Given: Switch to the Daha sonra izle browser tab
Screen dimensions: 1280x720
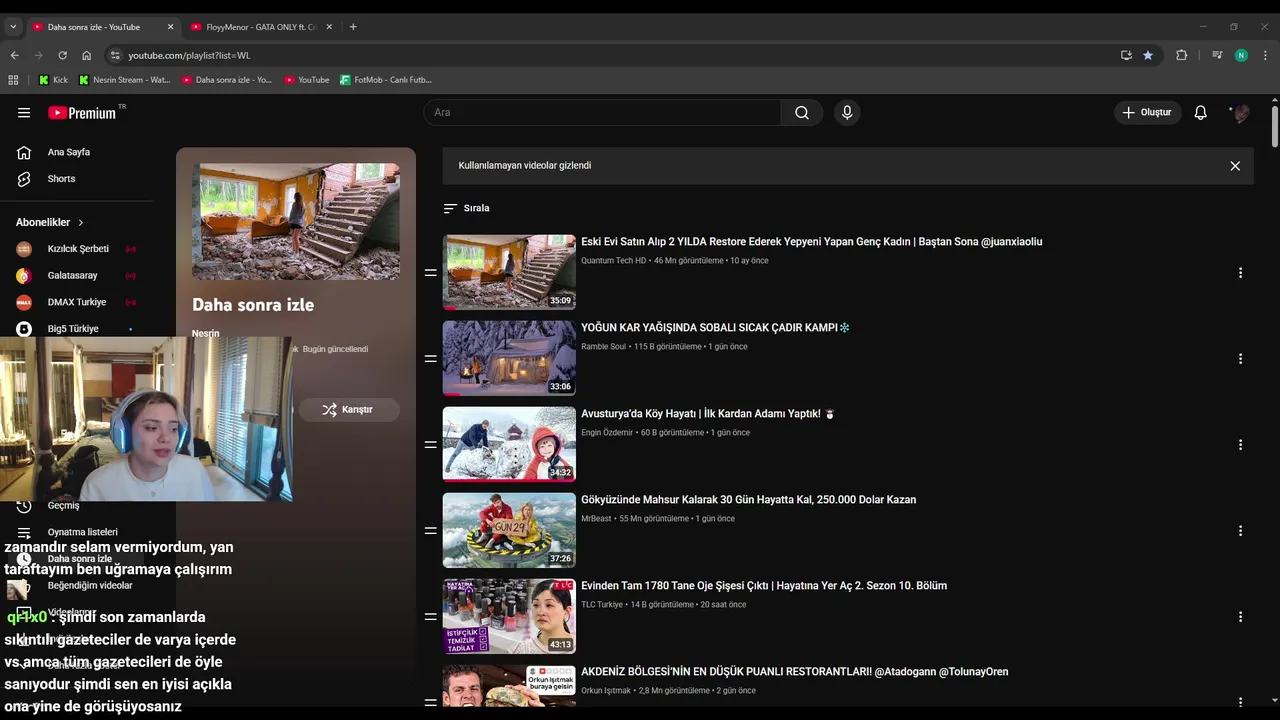Looking at the screenshot, I should pyautogui.click(x=94, y=27).
